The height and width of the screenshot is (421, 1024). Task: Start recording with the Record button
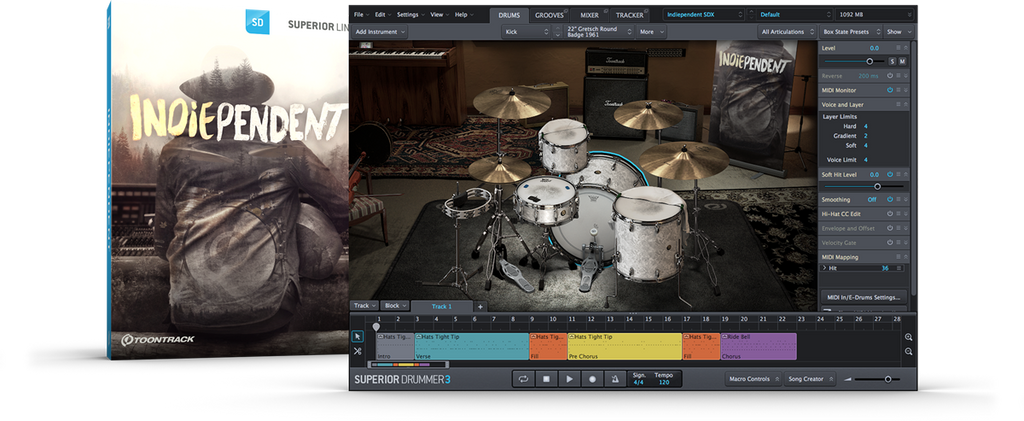pos(592,379)
